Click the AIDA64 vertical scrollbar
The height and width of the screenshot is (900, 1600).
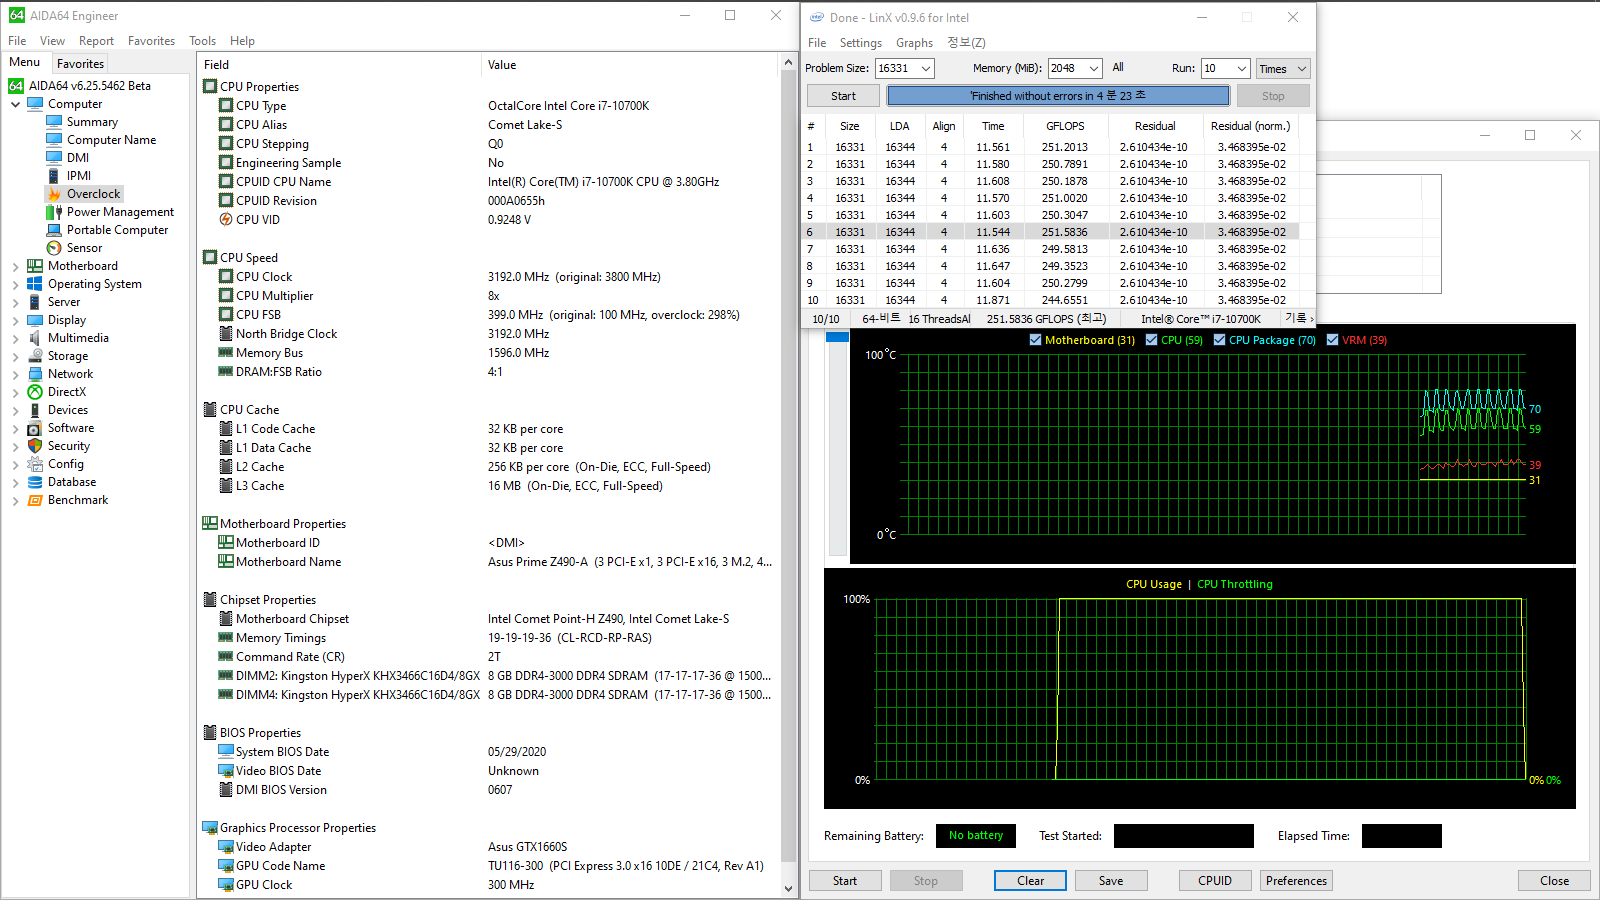coord(789,450)
